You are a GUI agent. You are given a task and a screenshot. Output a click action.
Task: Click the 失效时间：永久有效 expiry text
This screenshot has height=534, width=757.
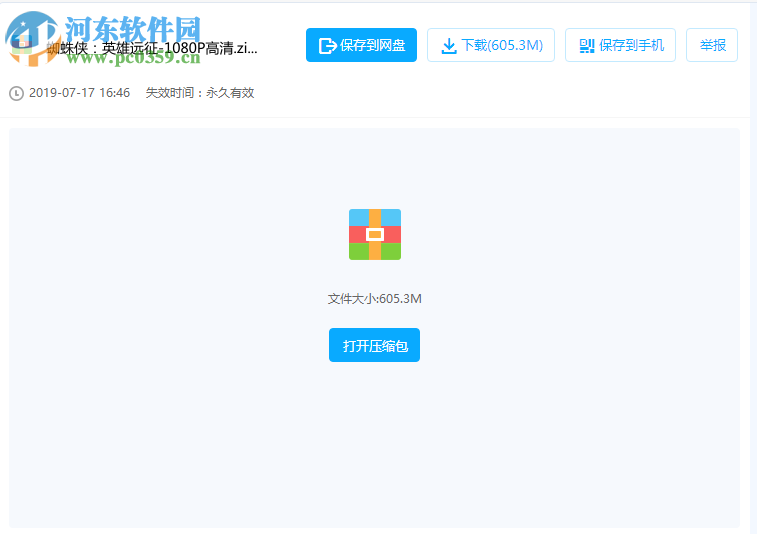coord(200,93)
